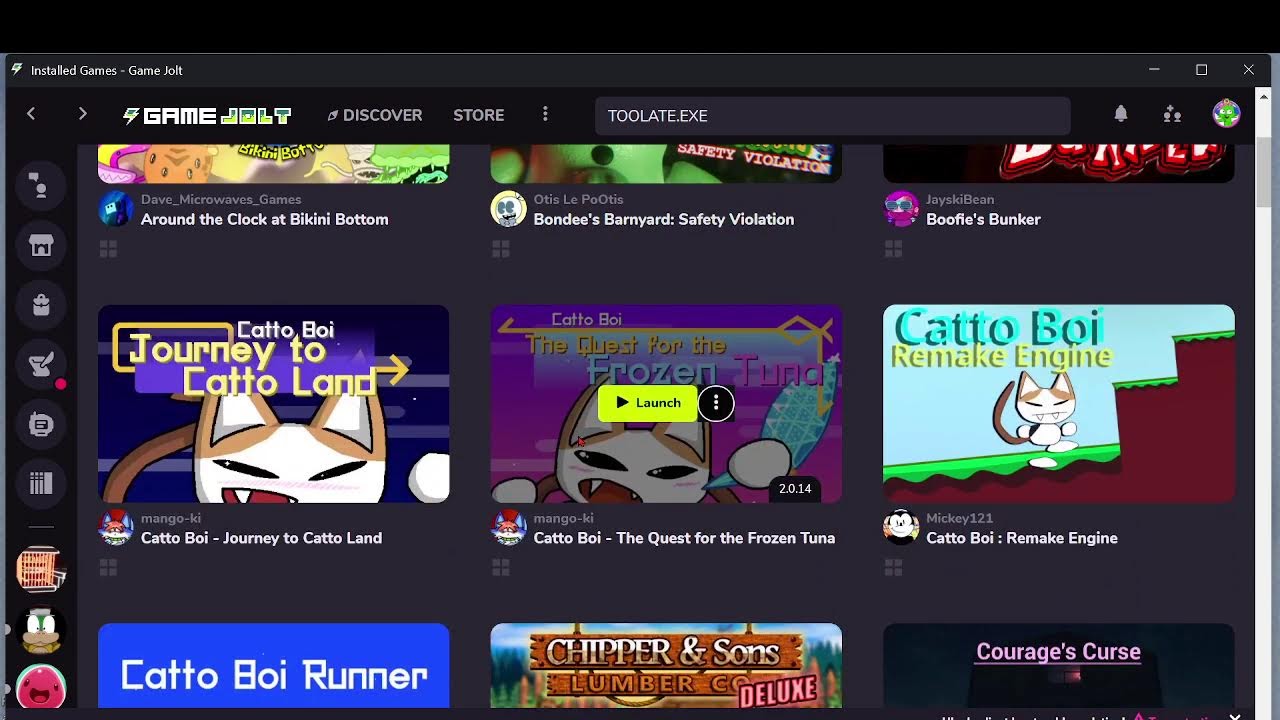
Task: Click Windows platform icon under Catto Boi : Remake Engine
Action: pyautogui.click(x=894, y=568)
